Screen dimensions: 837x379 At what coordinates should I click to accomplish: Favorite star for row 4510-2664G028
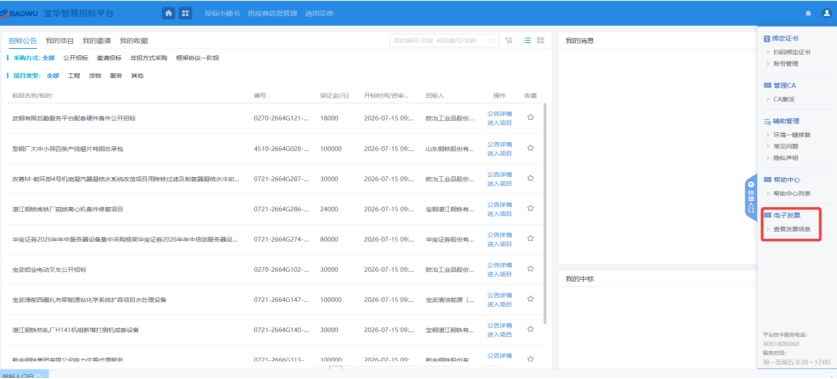530,148
